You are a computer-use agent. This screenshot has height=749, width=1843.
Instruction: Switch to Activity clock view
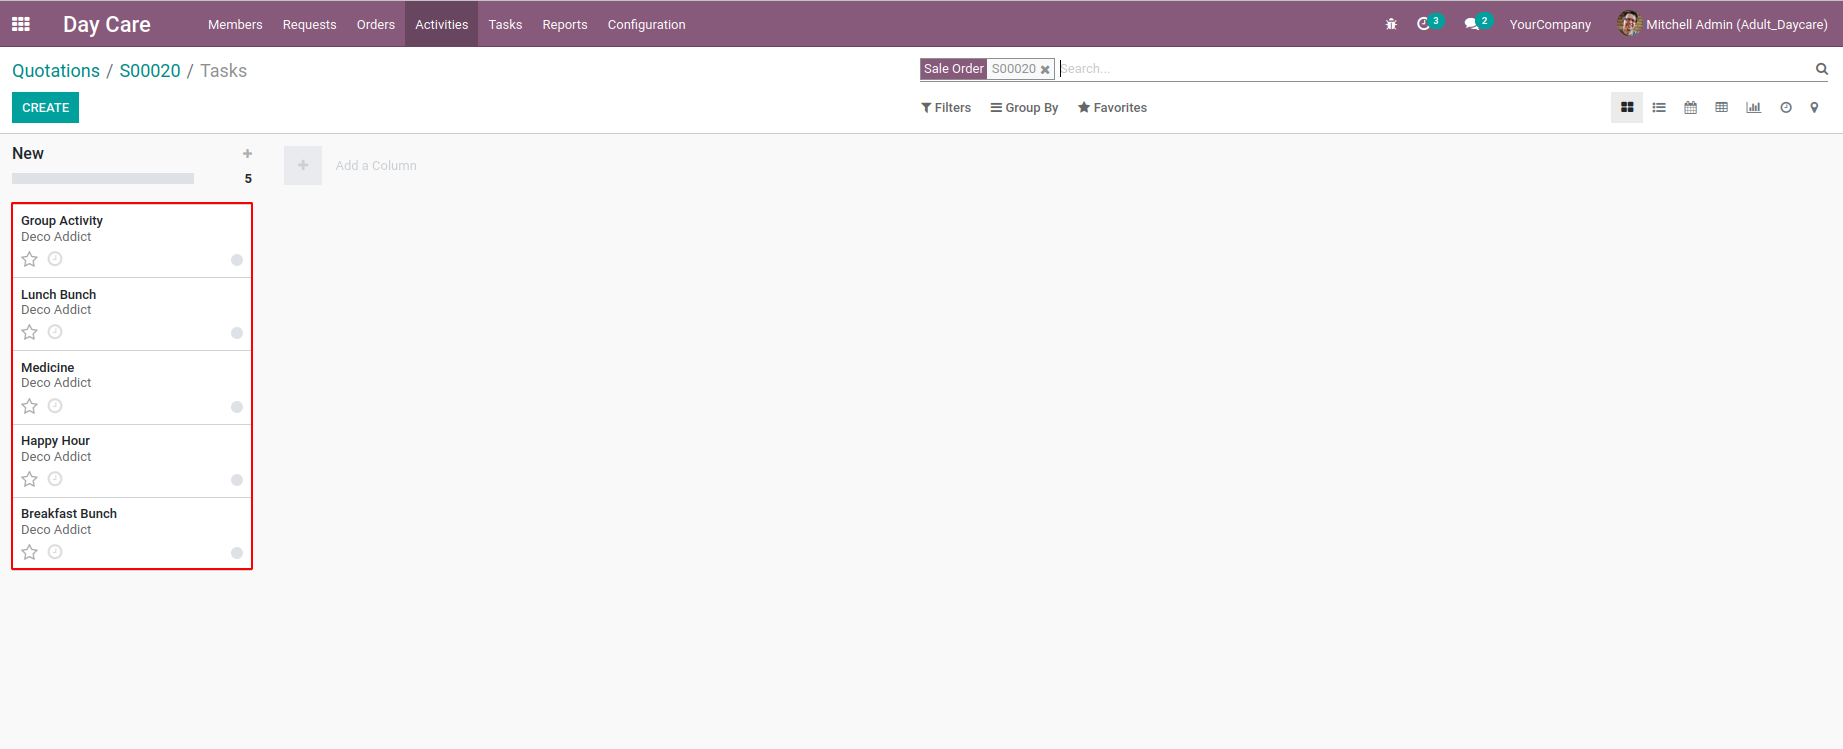click(1786, 107)
